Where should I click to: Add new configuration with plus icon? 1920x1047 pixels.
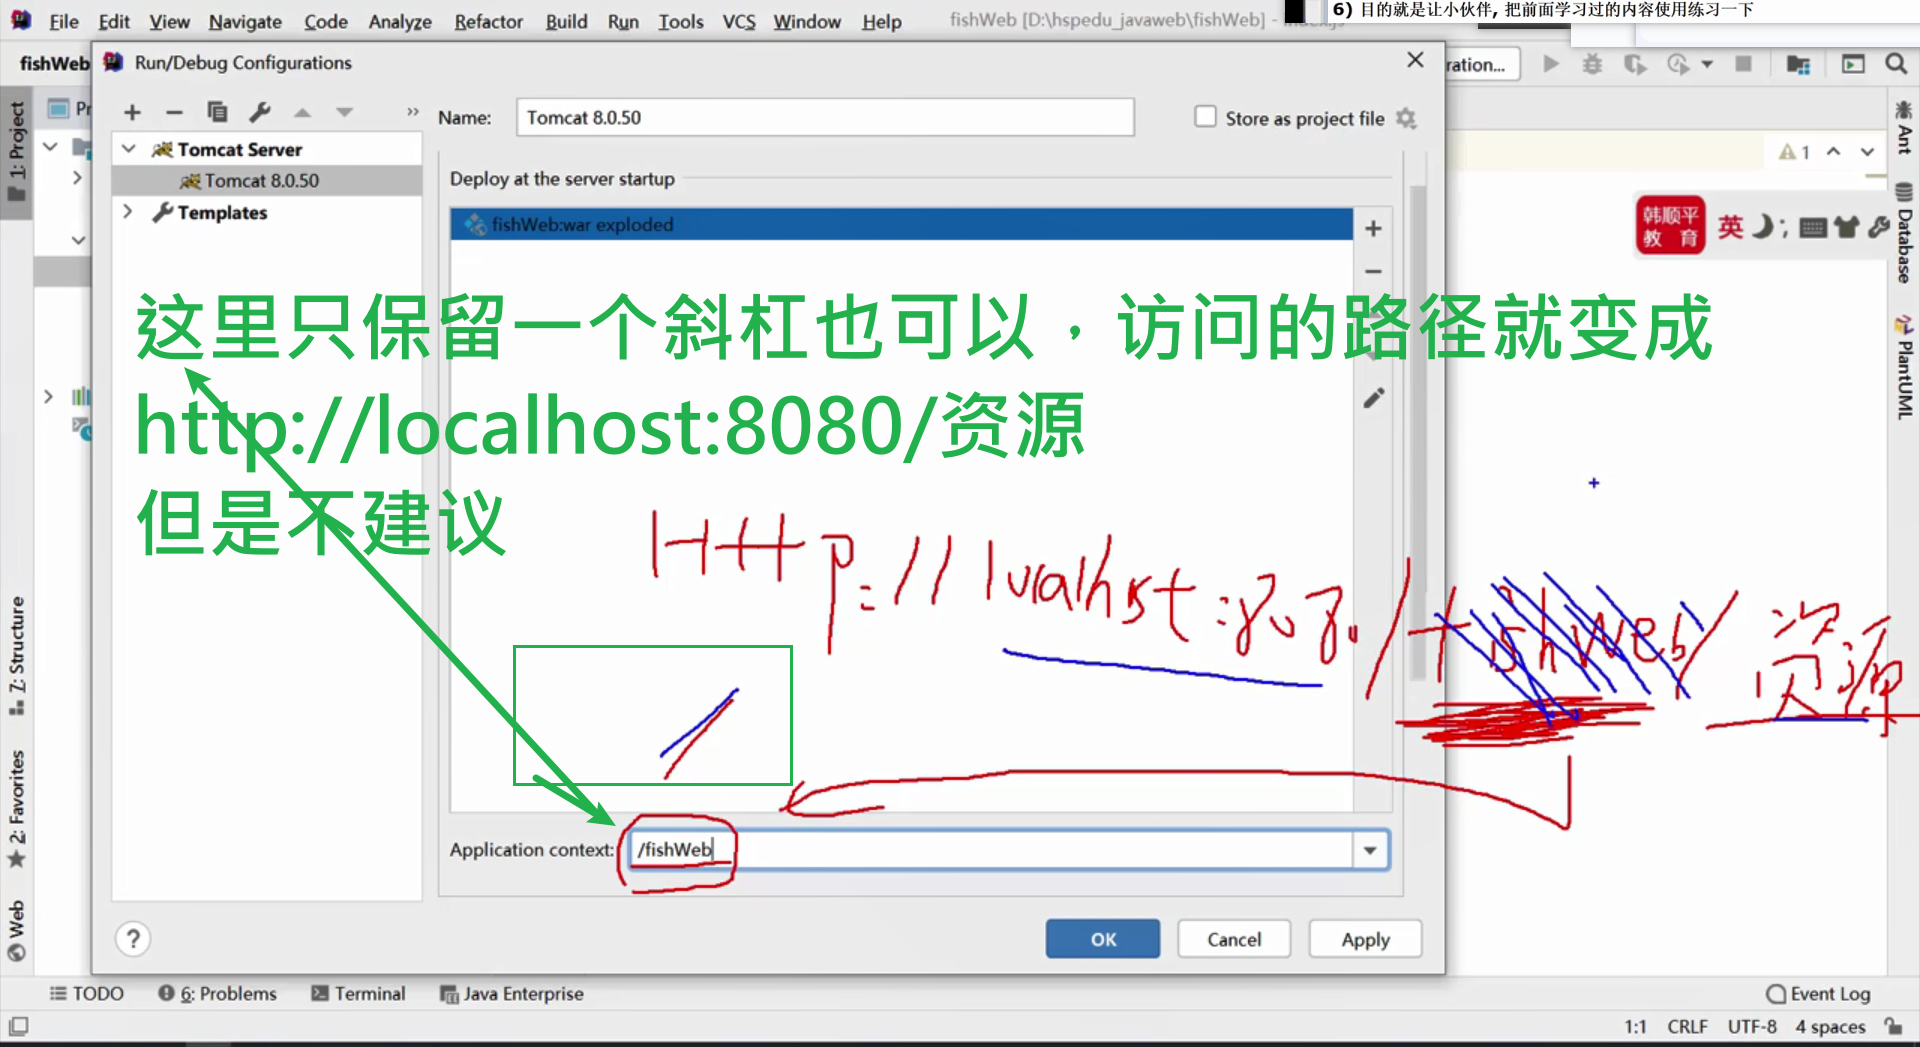[x=132, y=113]
